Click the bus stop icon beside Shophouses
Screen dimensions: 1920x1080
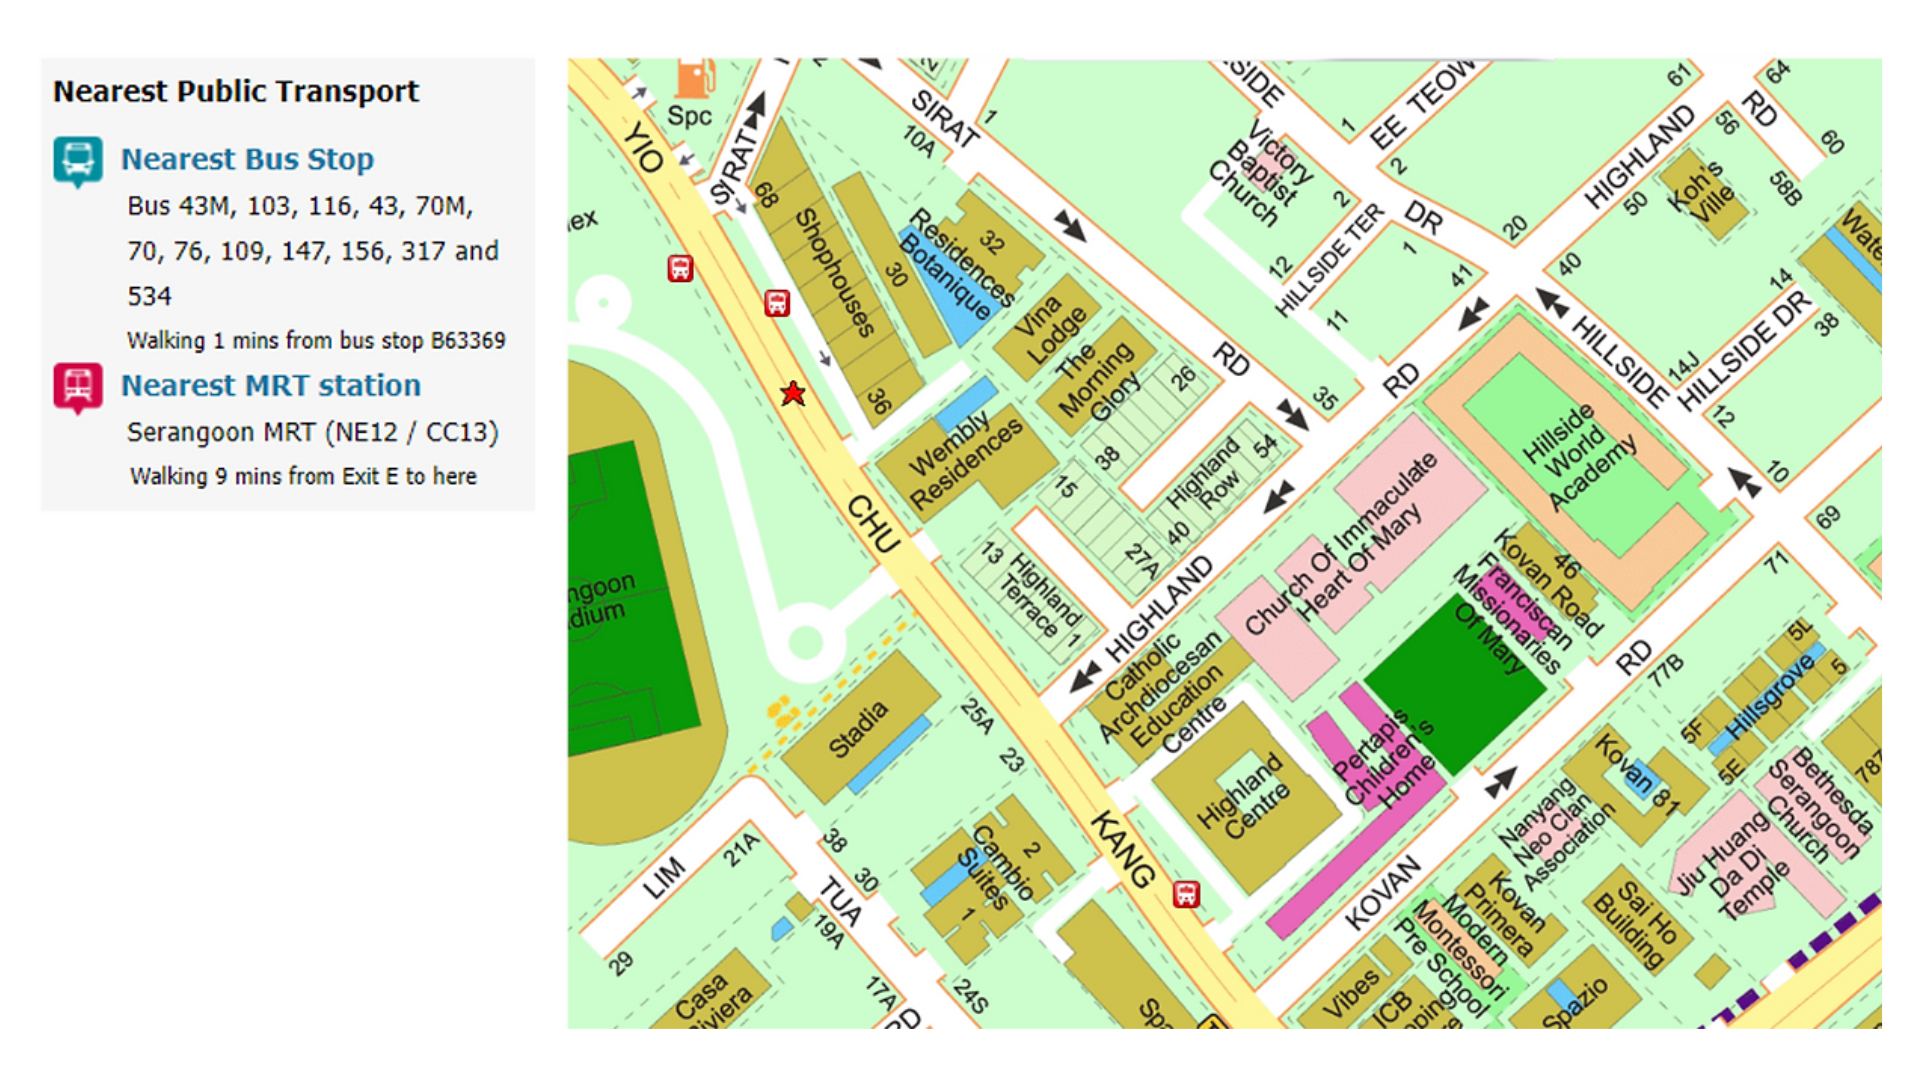click(777, 303)
